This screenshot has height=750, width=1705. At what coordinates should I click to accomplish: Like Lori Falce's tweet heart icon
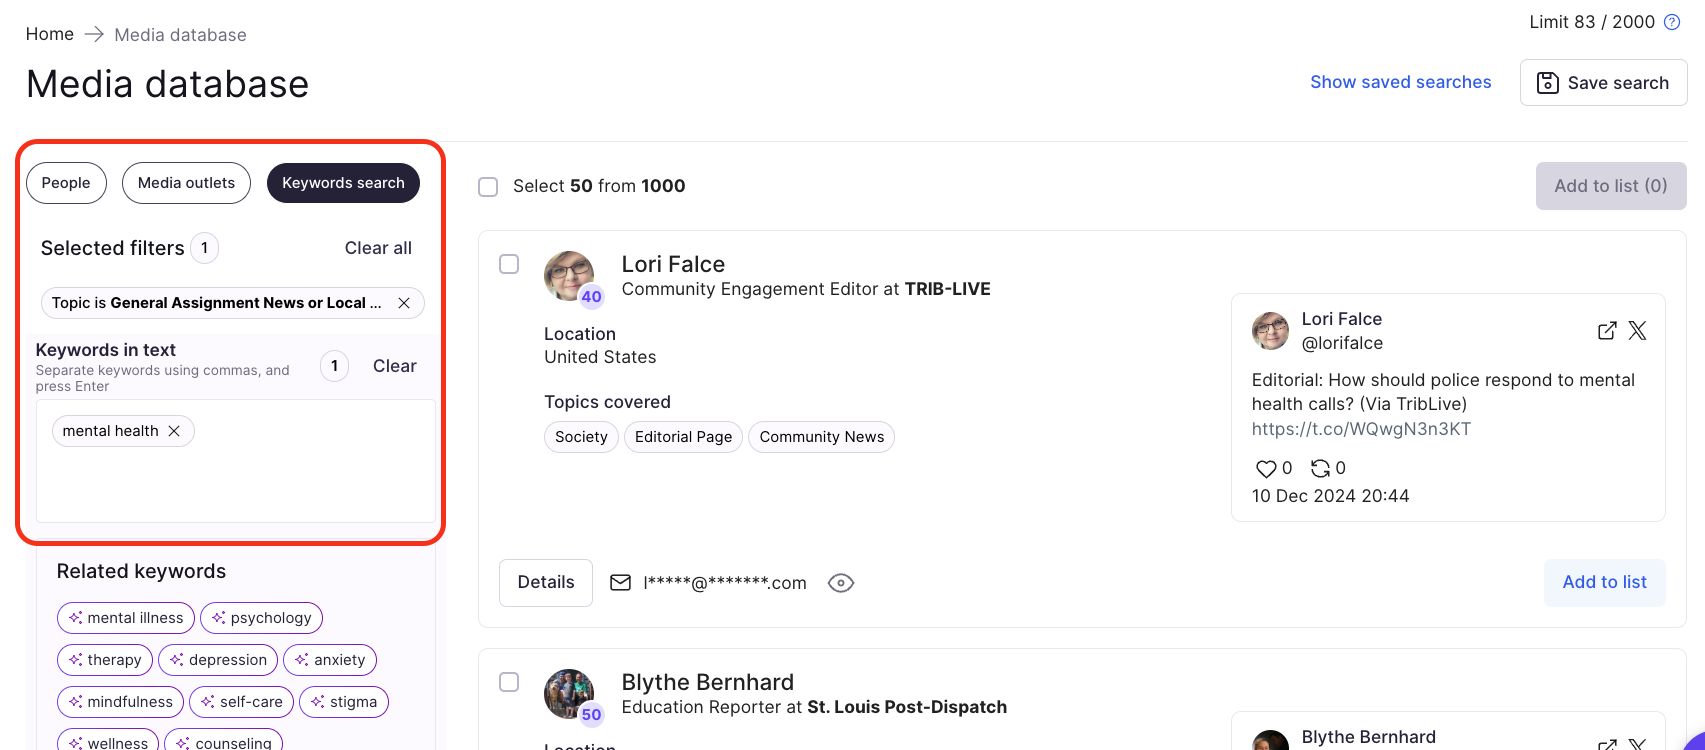click(x=1266, y=468)
